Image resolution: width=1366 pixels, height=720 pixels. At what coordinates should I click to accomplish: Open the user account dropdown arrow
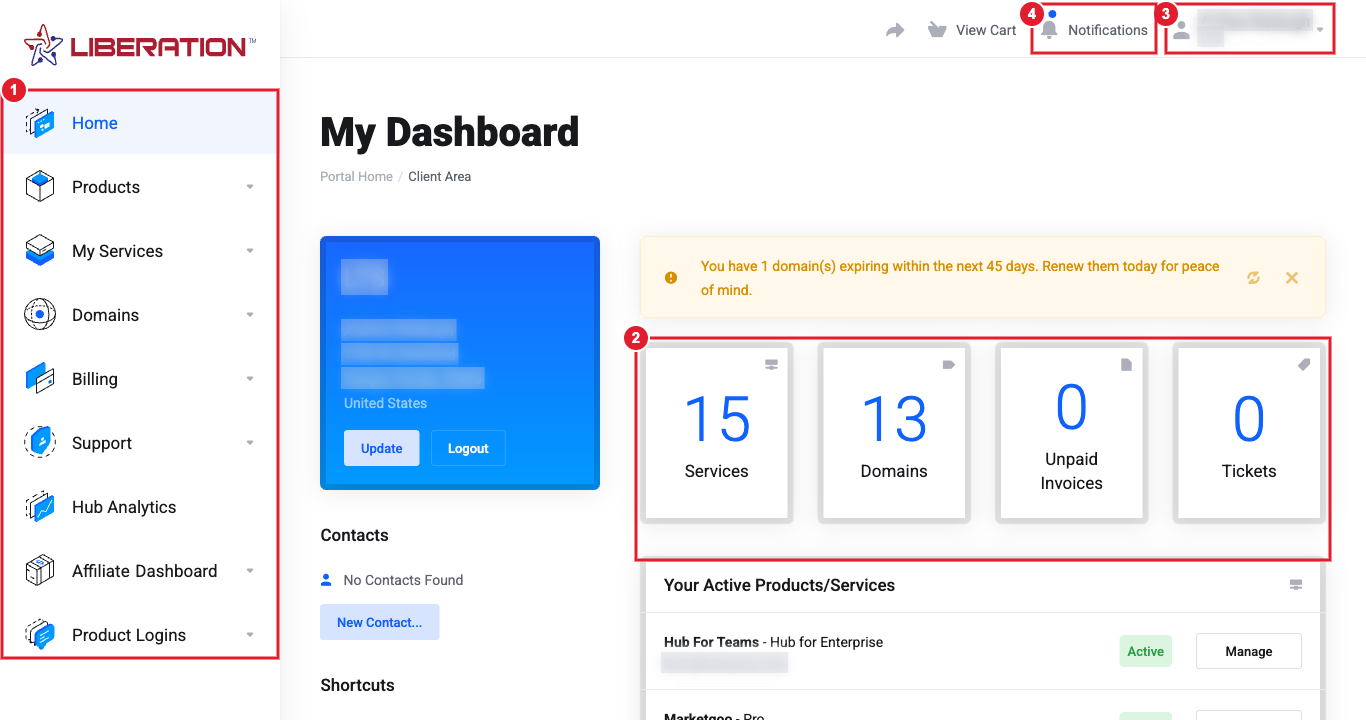[1320, 31]
